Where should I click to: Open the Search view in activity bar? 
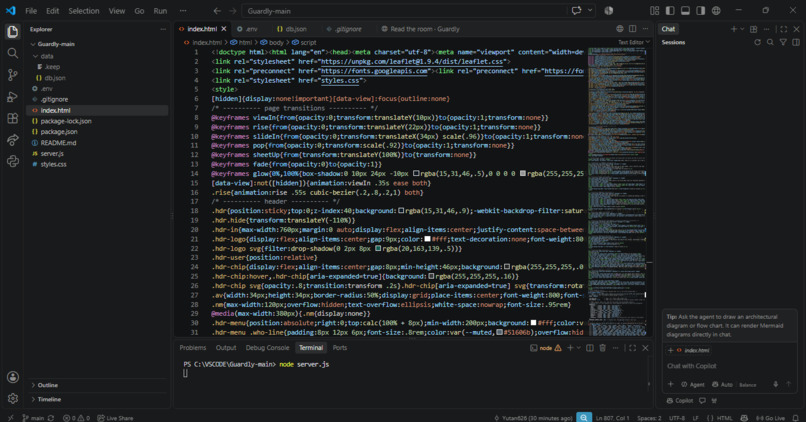tap(12, 53)
